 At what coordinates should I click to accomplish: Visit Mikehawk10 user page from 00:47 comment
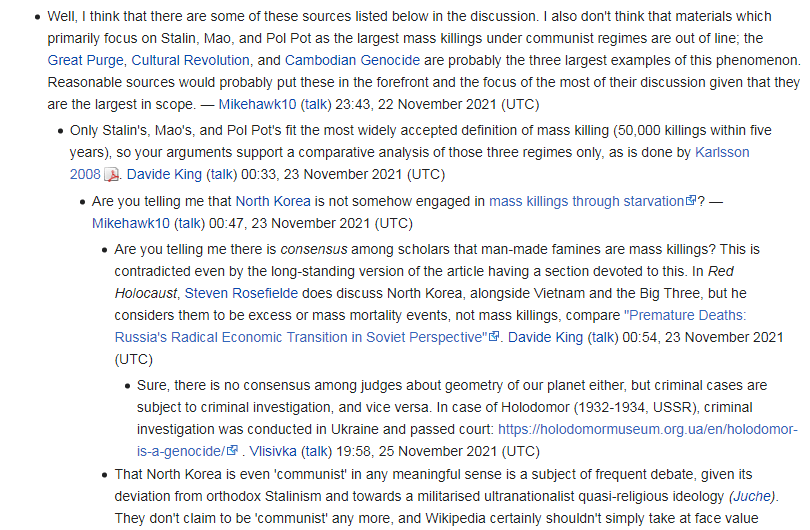coord(131,224)
